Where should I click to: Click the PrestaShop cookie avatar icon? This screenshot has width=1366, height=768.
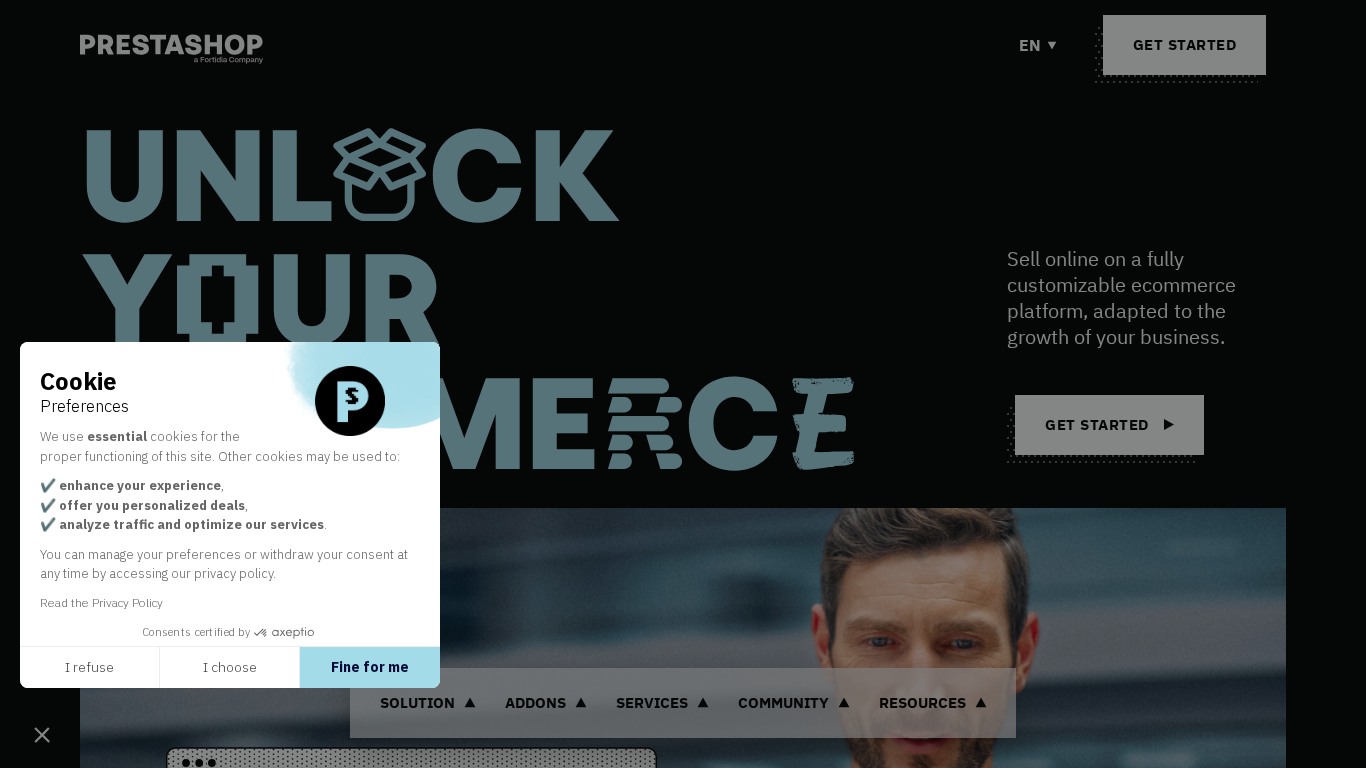(x=350, y=401)
